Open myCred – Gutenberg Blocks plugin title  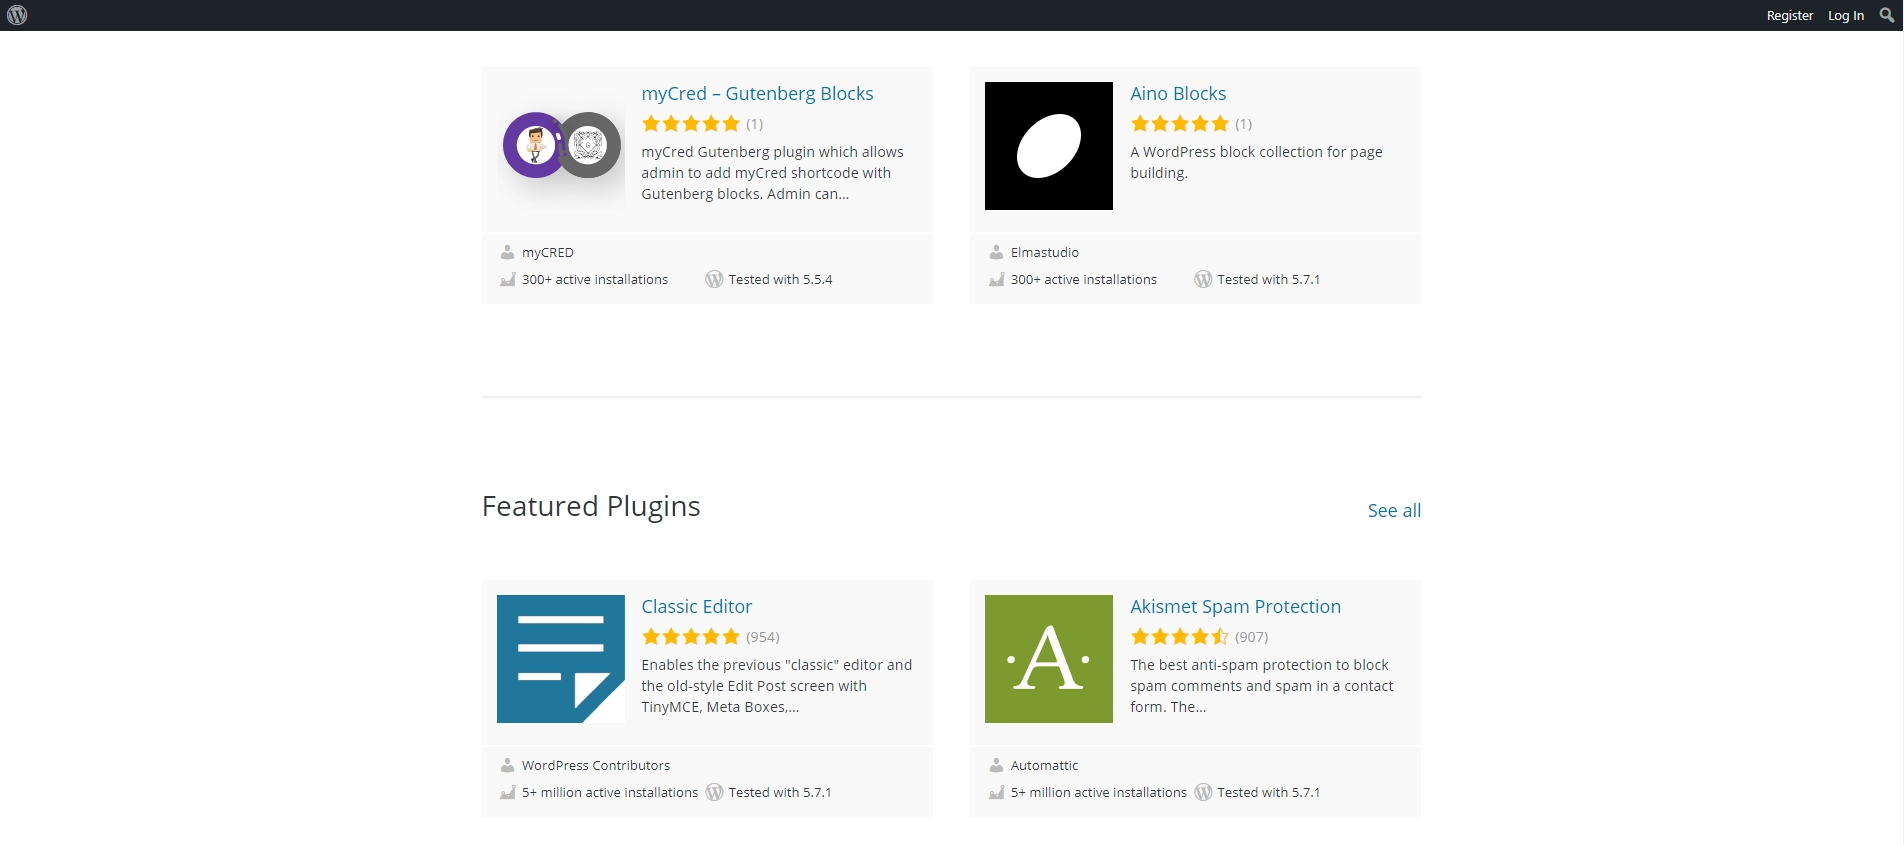pyautogui.click(x=757, y=93)
